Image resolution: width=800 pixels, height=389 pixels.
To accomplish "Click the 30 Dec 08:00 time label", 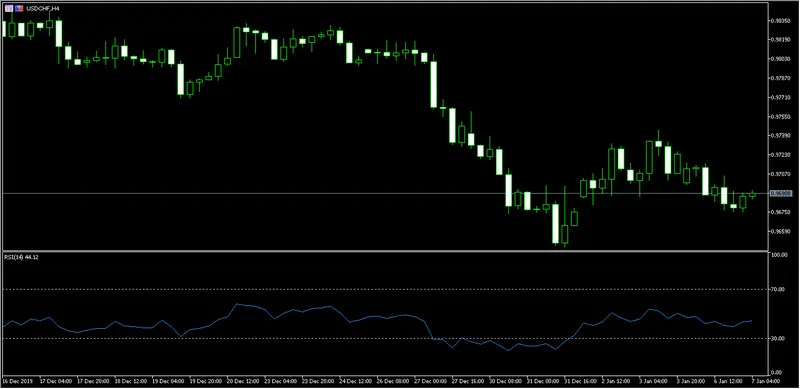I will (507, 380).
